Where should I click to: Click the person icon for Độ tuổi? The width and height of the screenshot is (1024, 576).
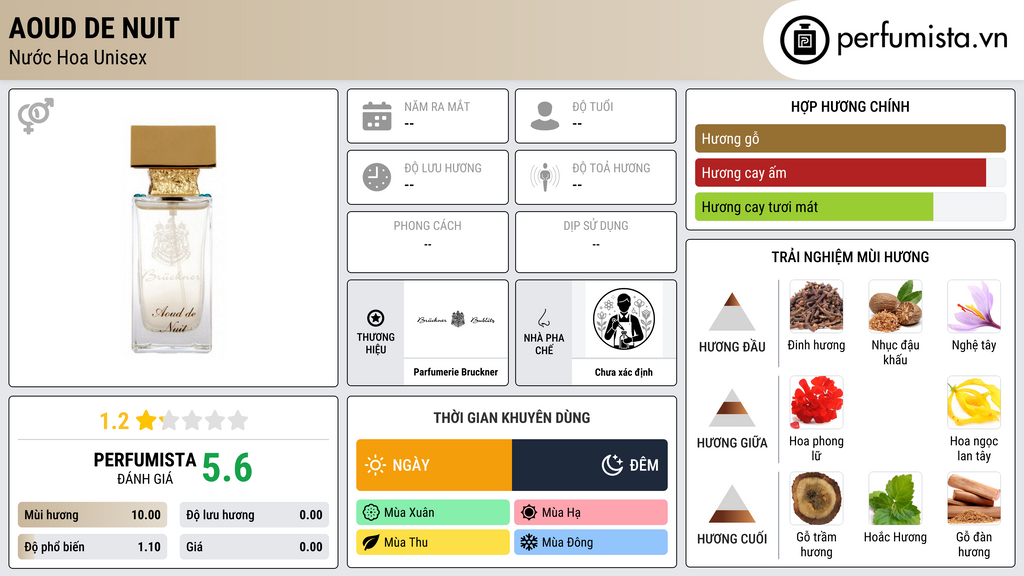pyautogui.click(x=545, y=116)
